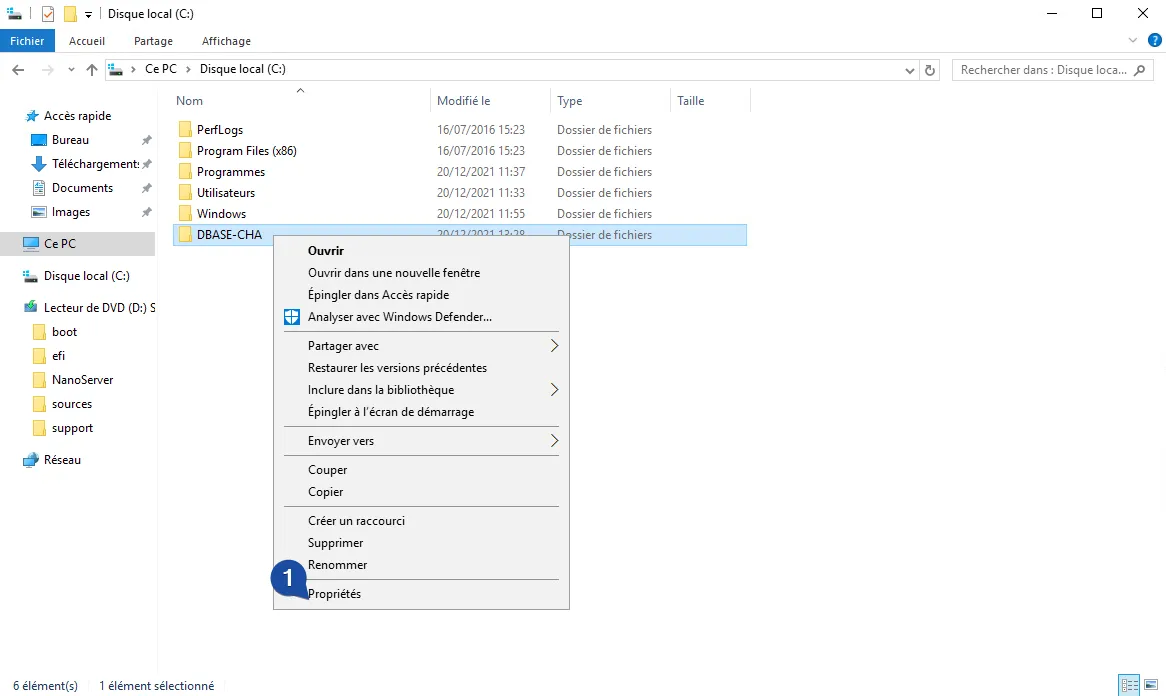Open the Explorer help question mark icon

[1154, 41]
